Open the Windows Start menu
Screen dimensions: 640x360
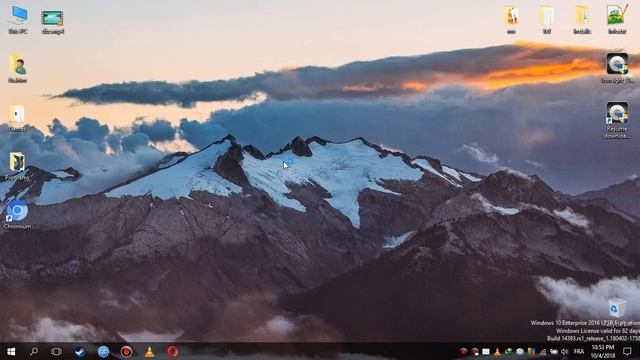(x=11, y=351)
